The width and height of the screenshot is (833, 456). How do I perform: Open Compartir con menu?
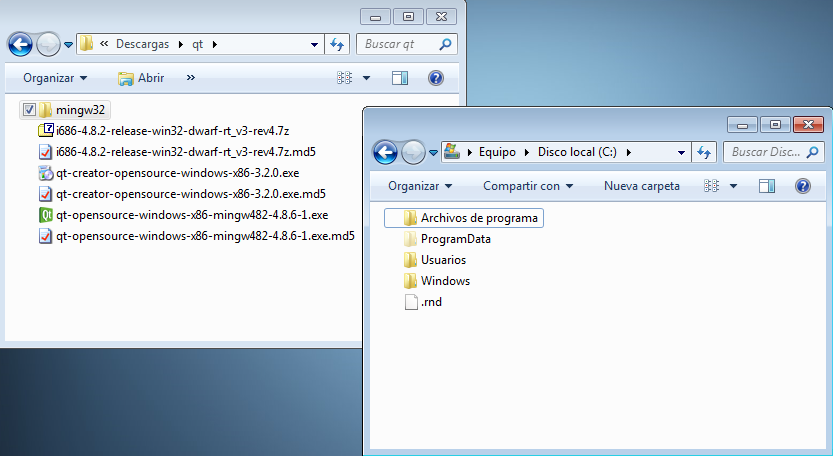click(x=528, y=186)
